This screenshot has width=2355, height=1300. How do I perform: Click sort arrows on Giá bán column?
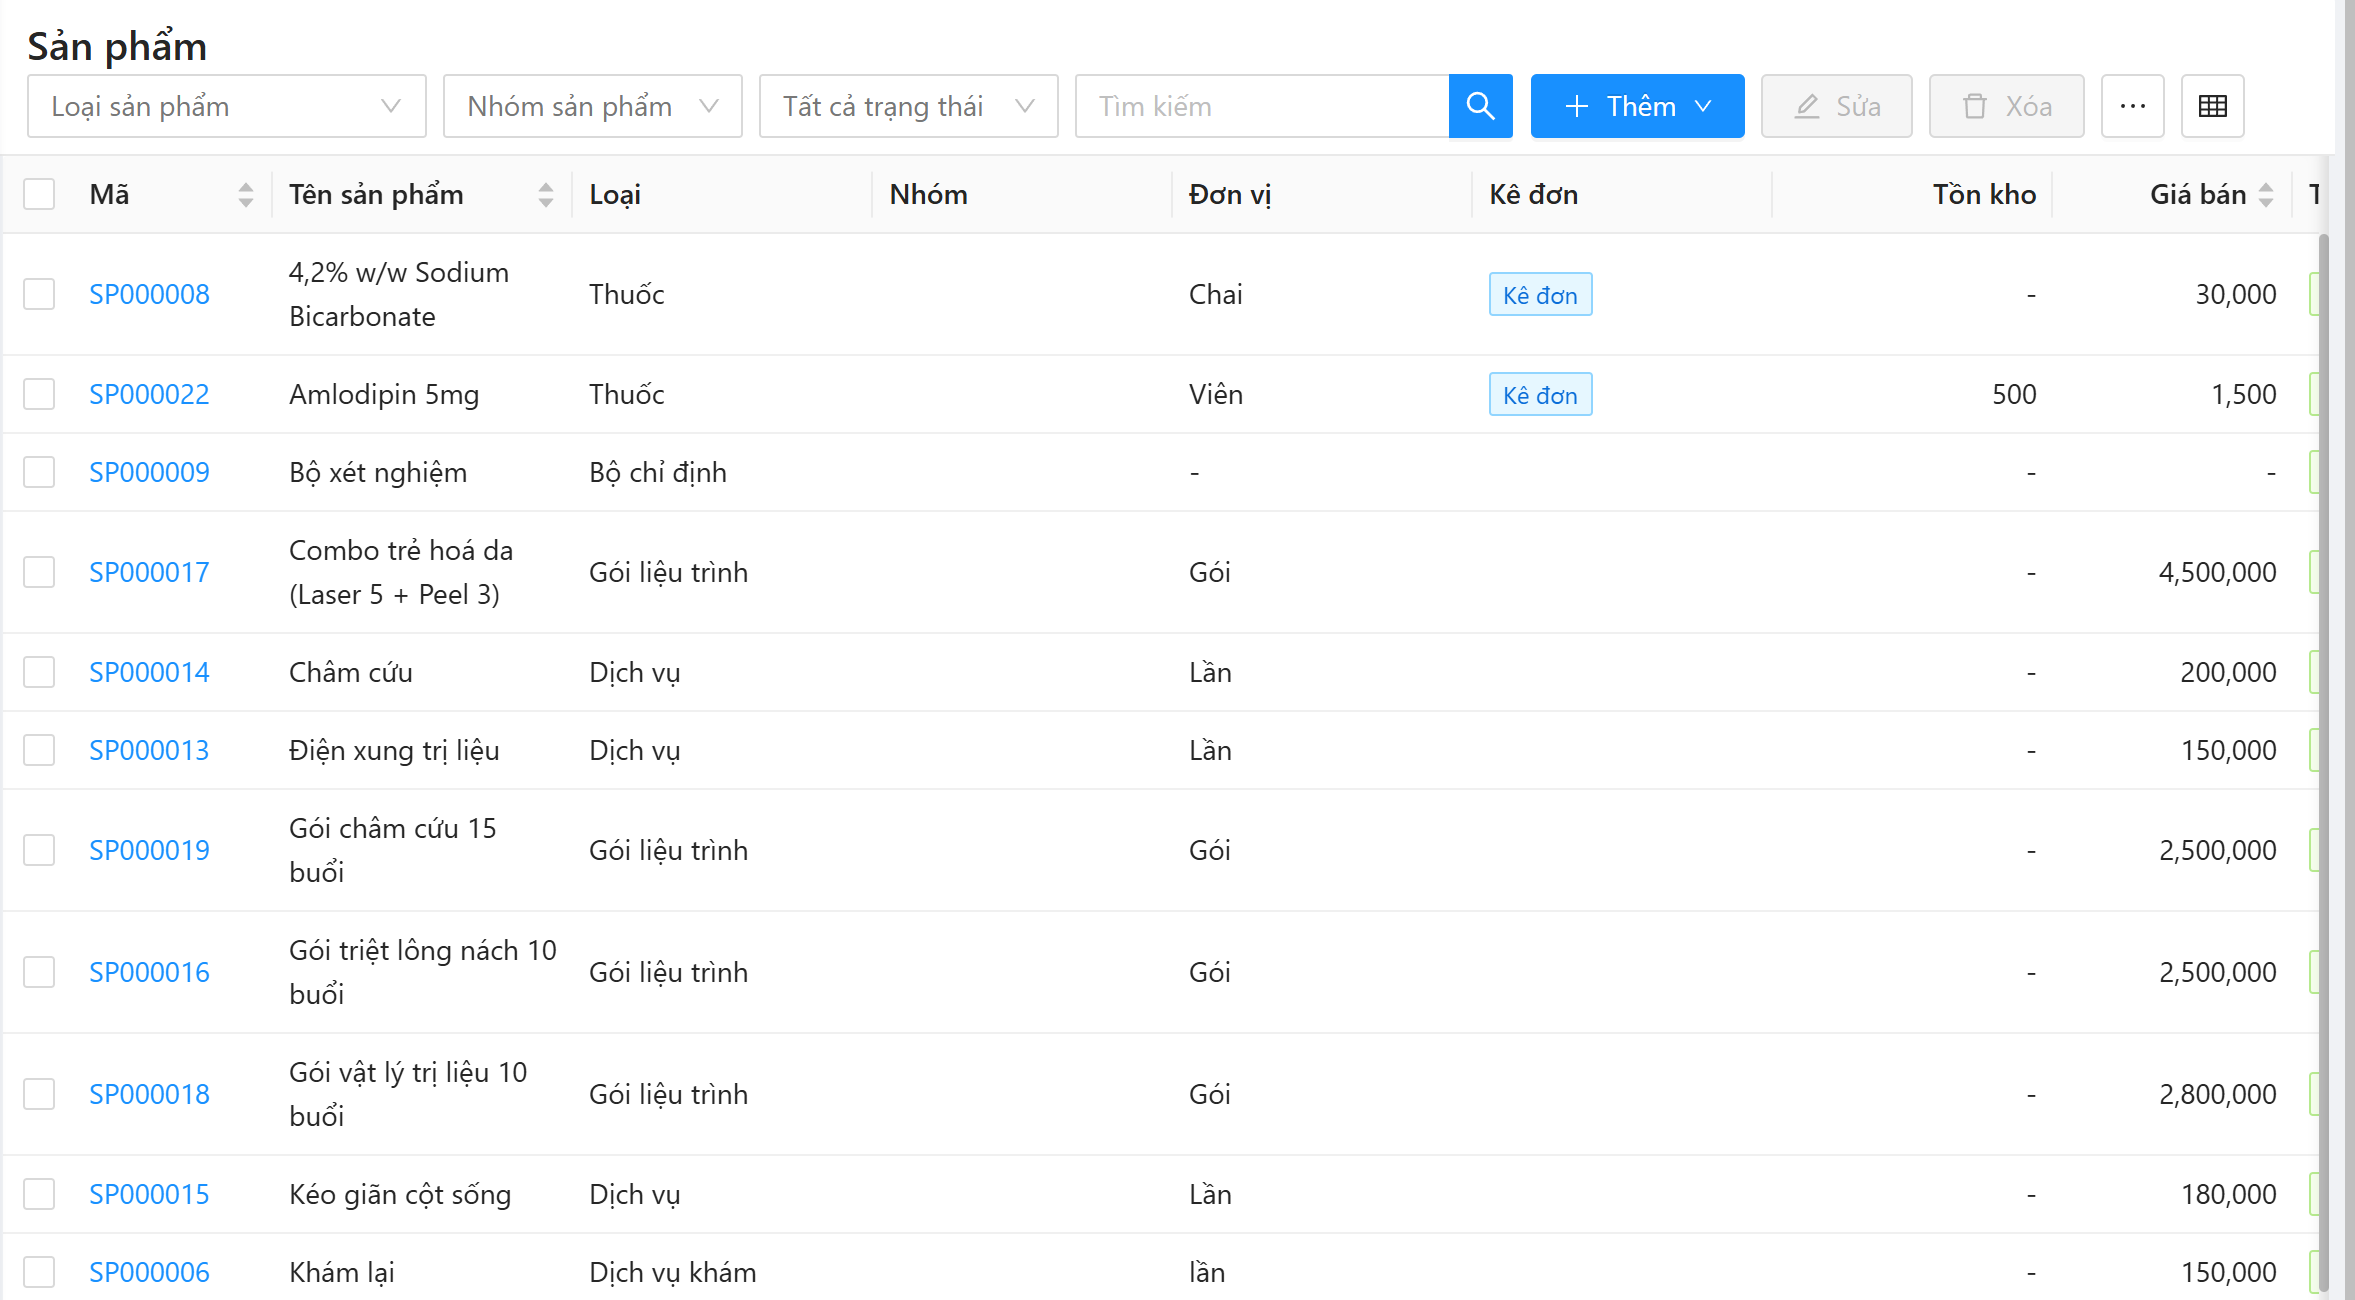pyautogui.click(x=2266, y=195)
